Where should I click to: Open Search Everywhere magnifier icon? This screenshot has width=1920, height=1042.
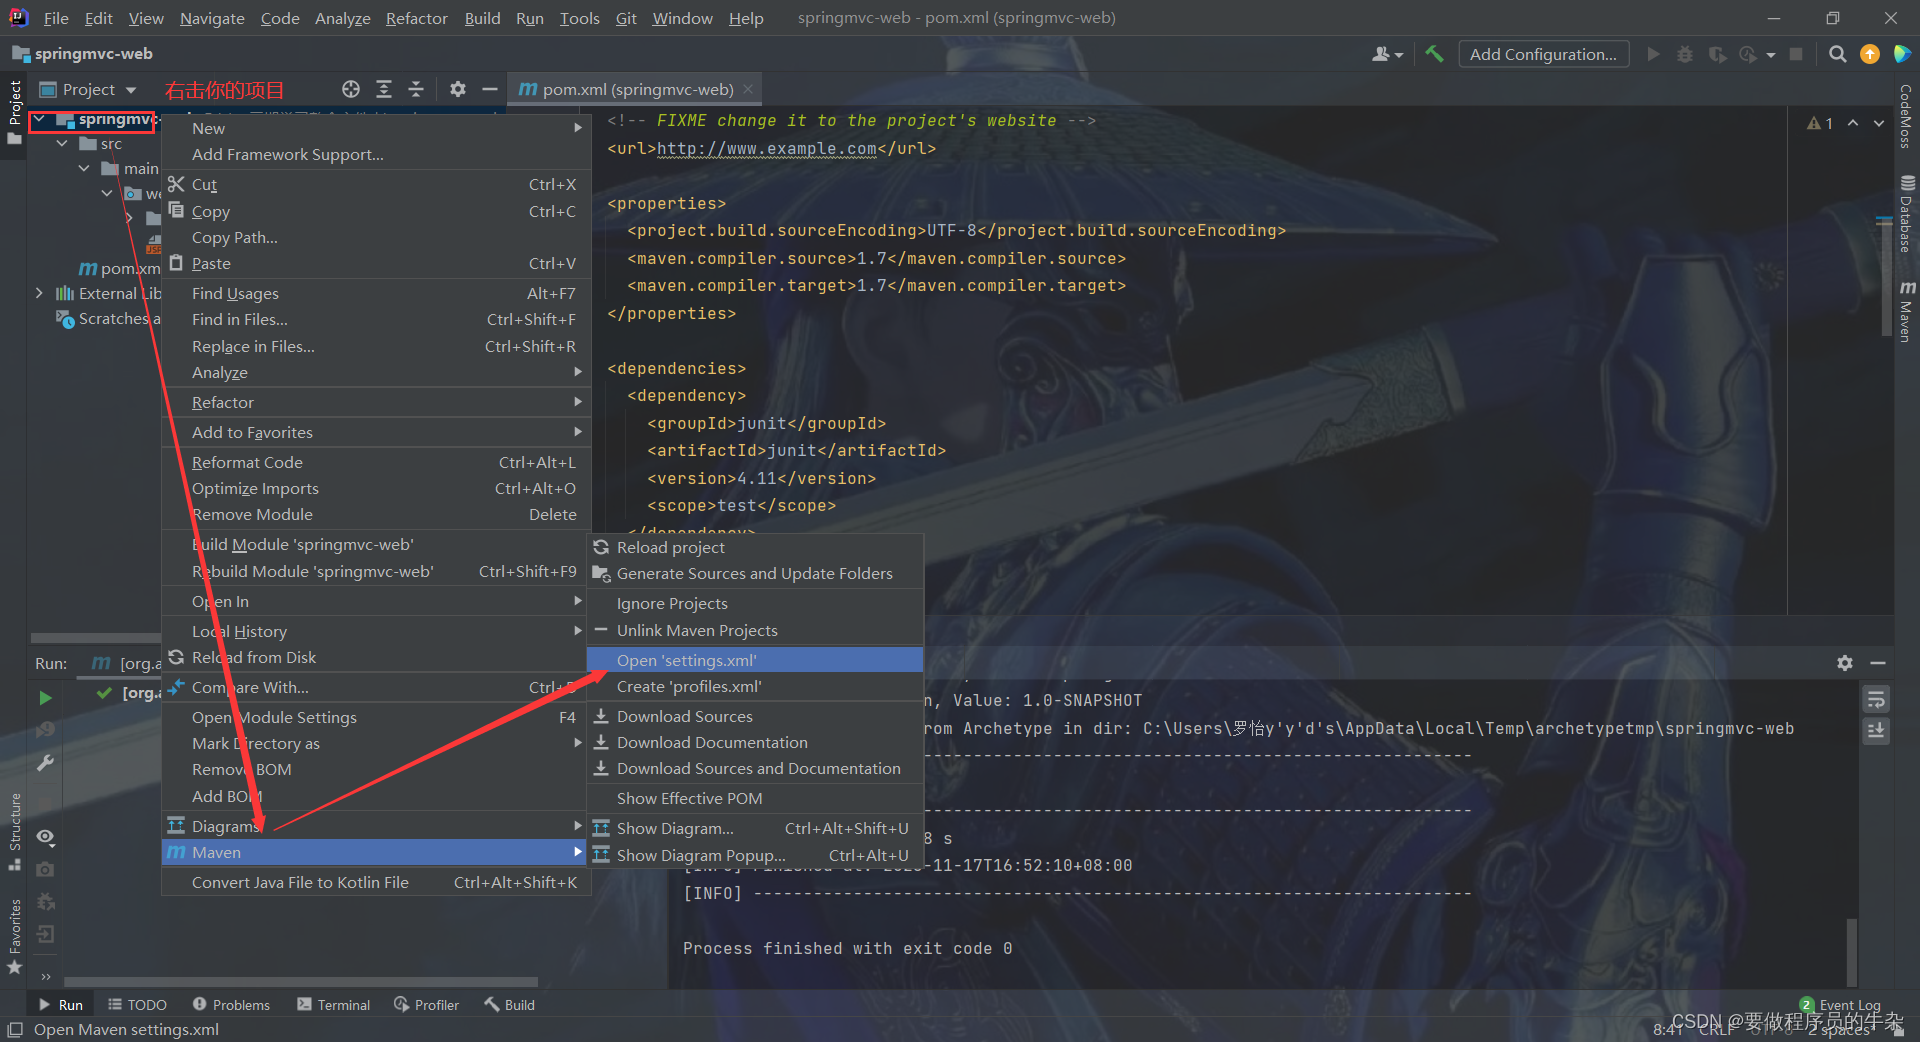tap(1837, 54)
